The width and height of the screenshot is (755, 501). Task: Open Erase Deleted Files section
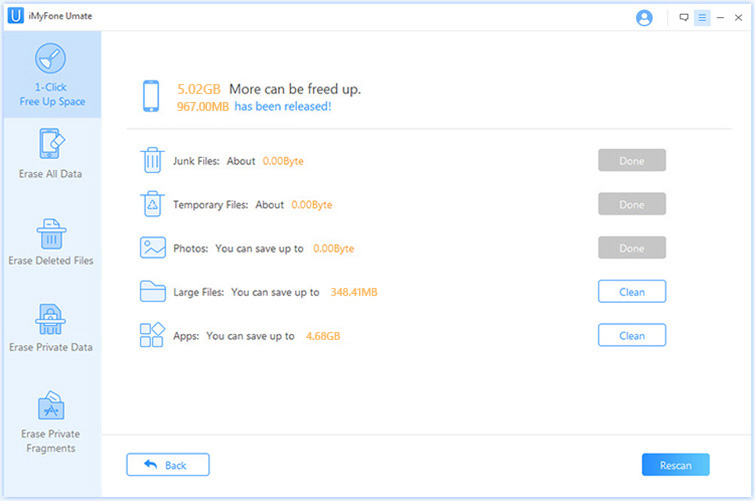(51, 242)
